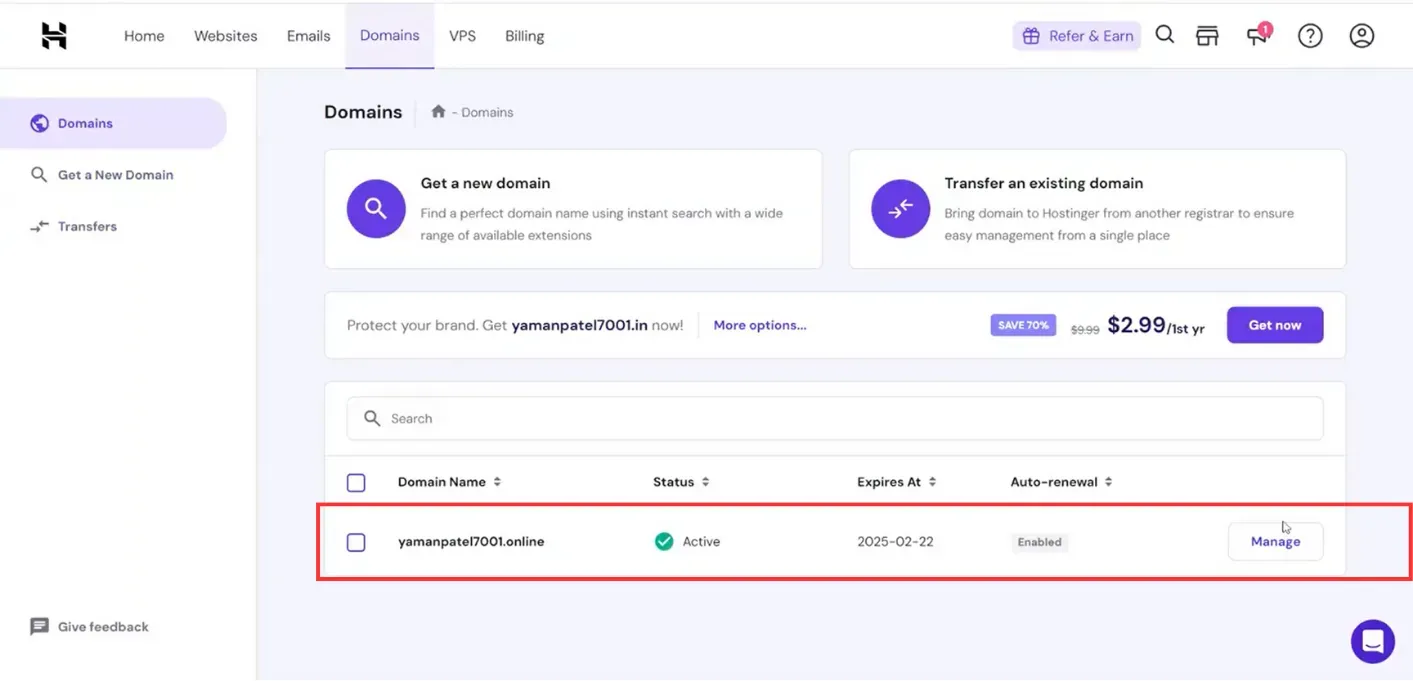
Task: Select Domains in the left sidebar
Action: point(113,123)
